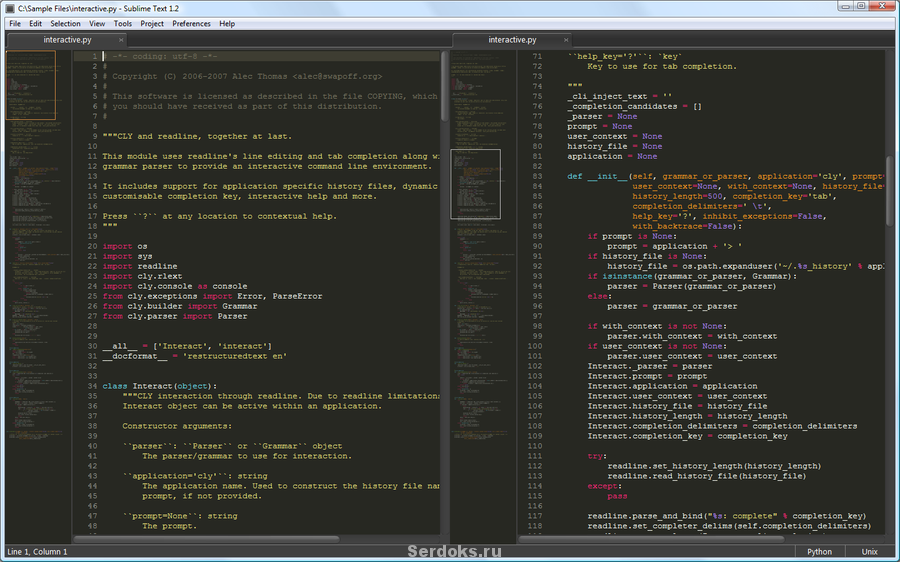Close the left interactive.py tab
This screenshot has width=900, height=562.
click(x=121, y=40)
